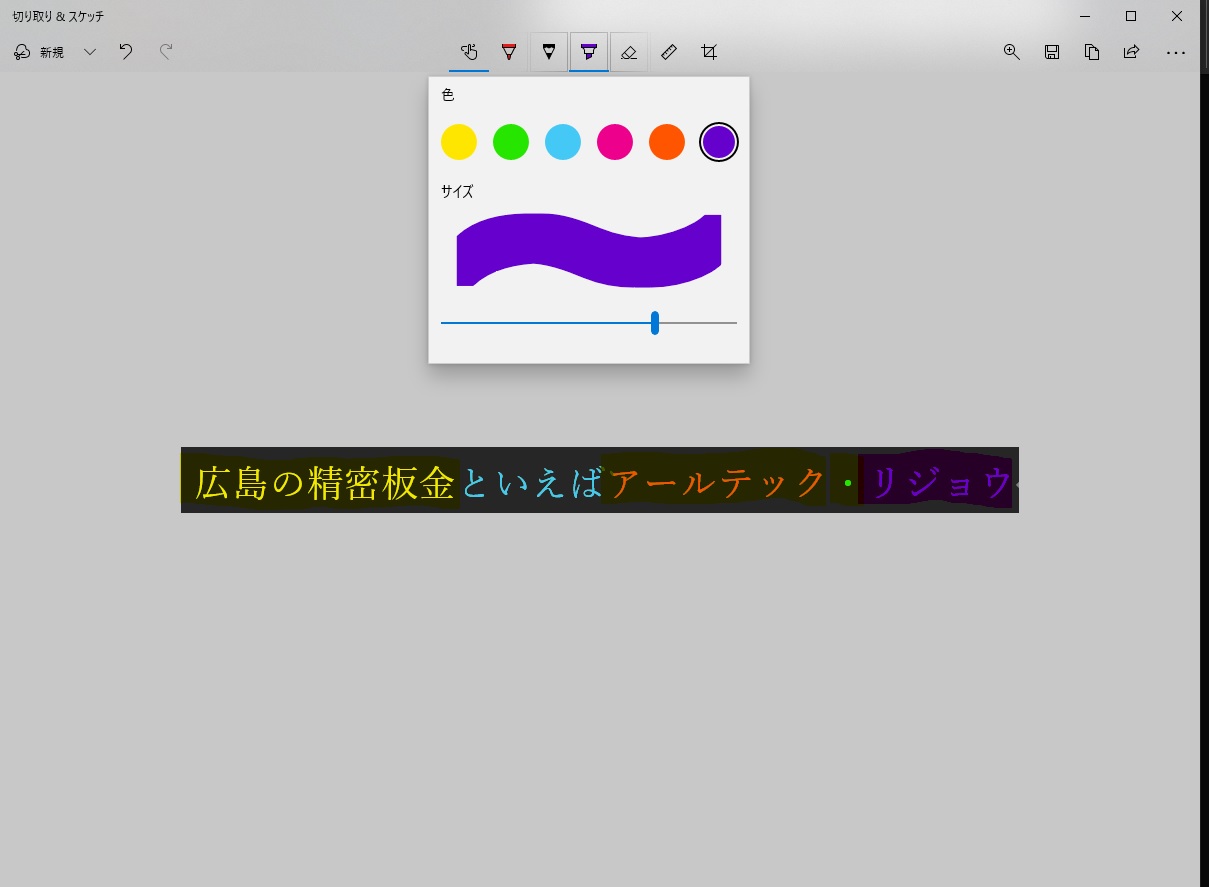Select the touch writing tool
This screenshot has width=1209, height=887.
[x=468, y=52]
